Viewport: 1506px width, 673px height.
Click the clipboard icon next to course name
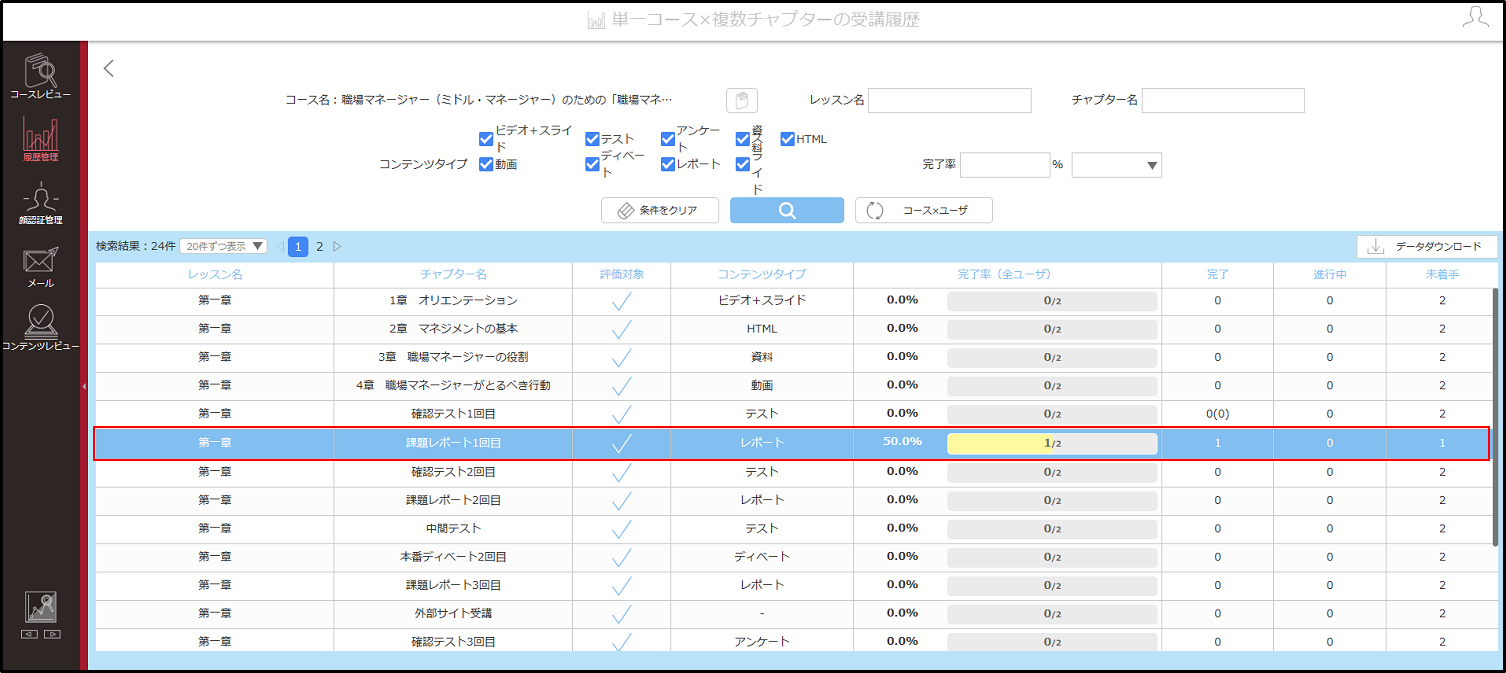[x=741, y=100]
